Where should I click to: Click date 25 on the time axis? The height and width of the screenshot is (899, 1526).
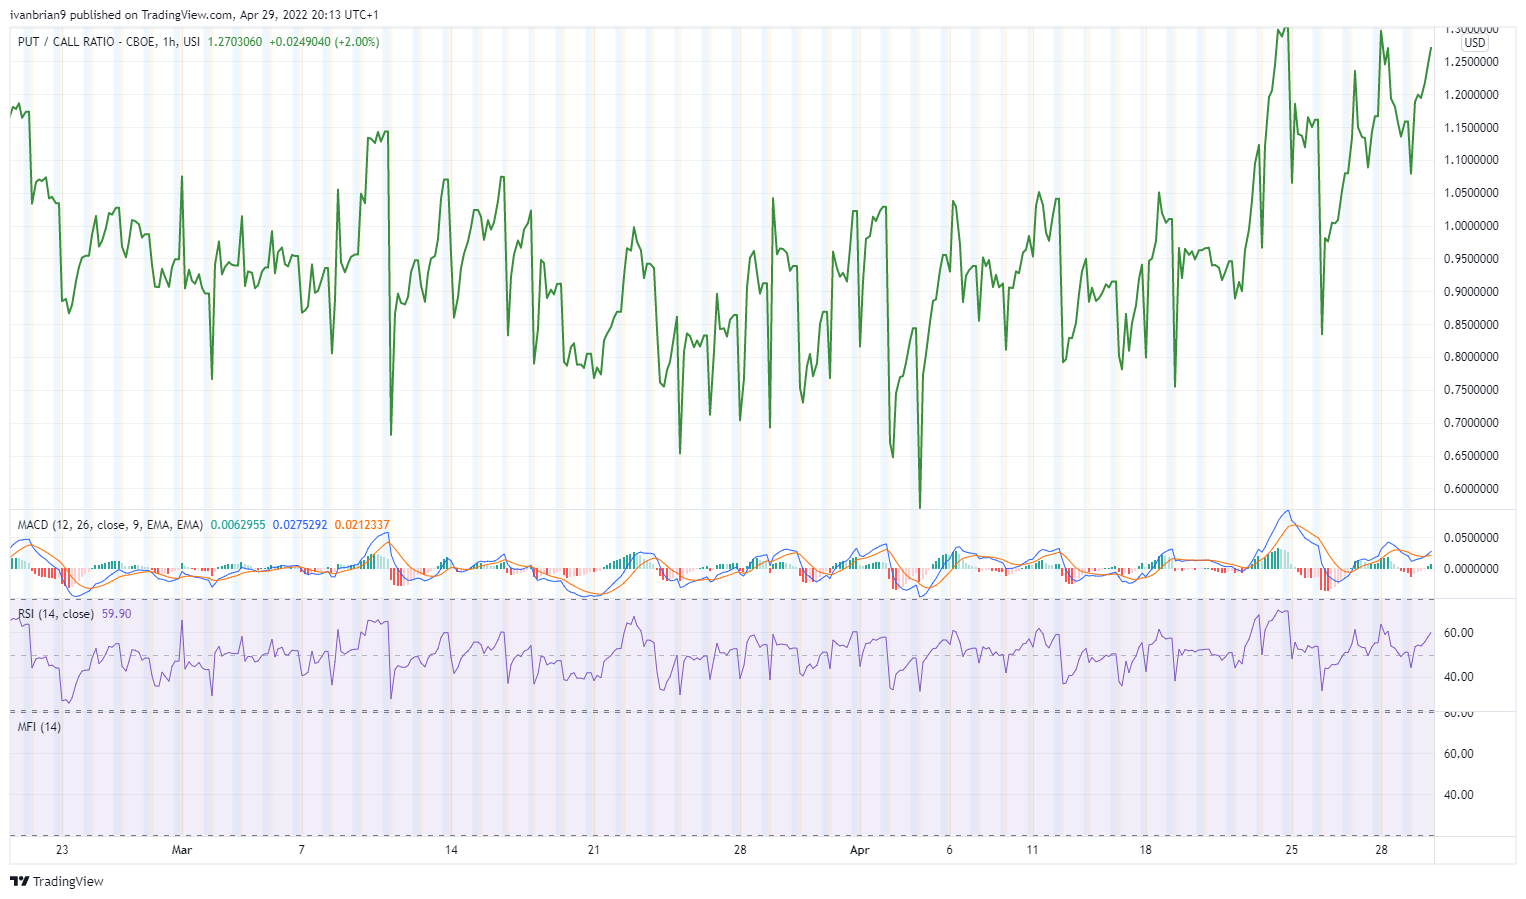pos(1291,850)
